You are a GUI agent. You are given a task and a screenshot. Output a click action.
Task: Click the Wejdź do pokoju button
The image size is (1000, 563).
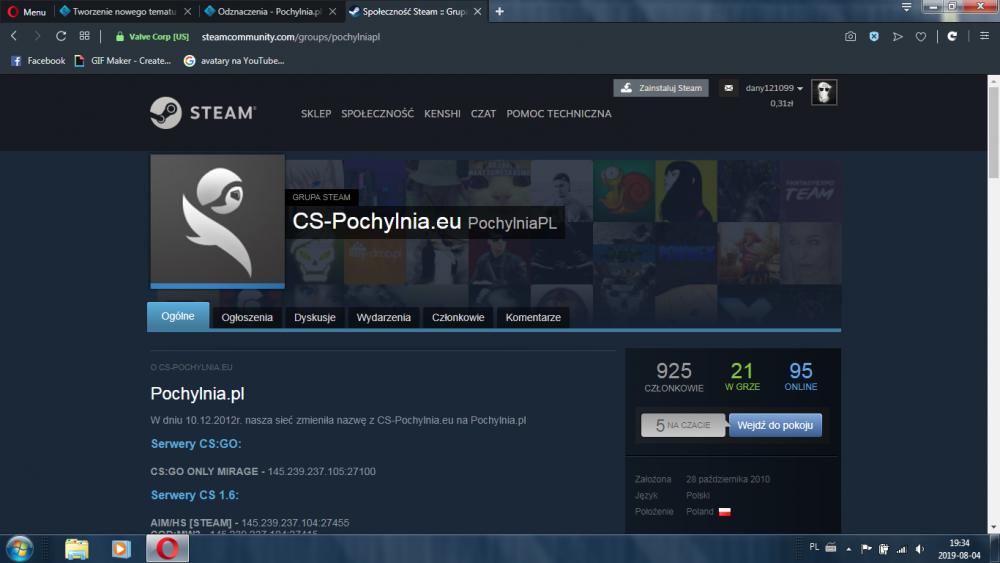pyautogui.click(x=775, y=425)
